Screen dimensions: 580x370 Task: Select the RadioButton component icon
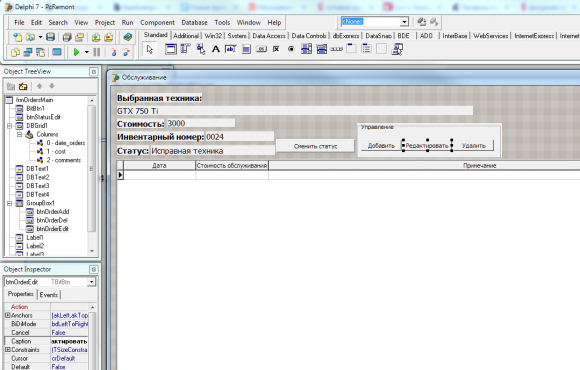(291, 49)
